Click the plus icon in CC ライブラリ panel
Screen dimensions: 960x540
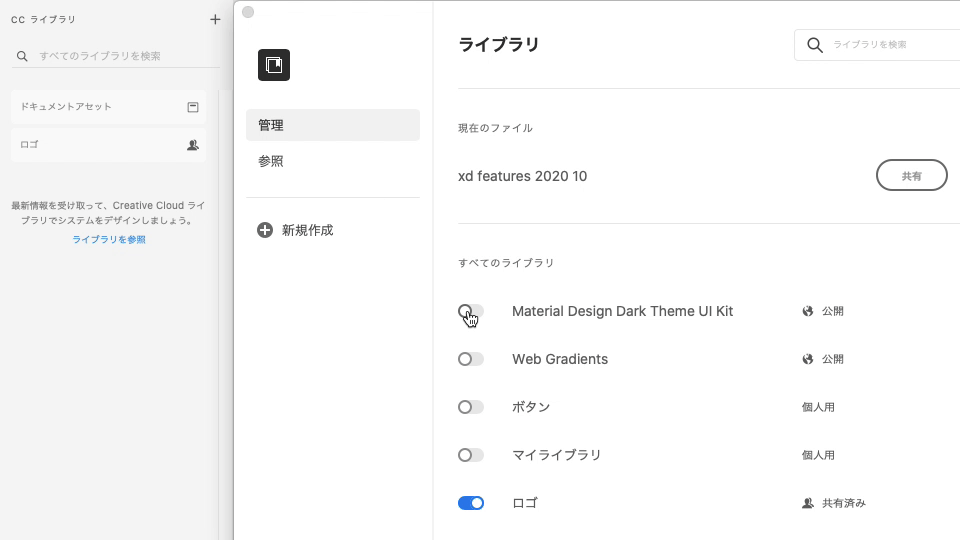[215, 20]
